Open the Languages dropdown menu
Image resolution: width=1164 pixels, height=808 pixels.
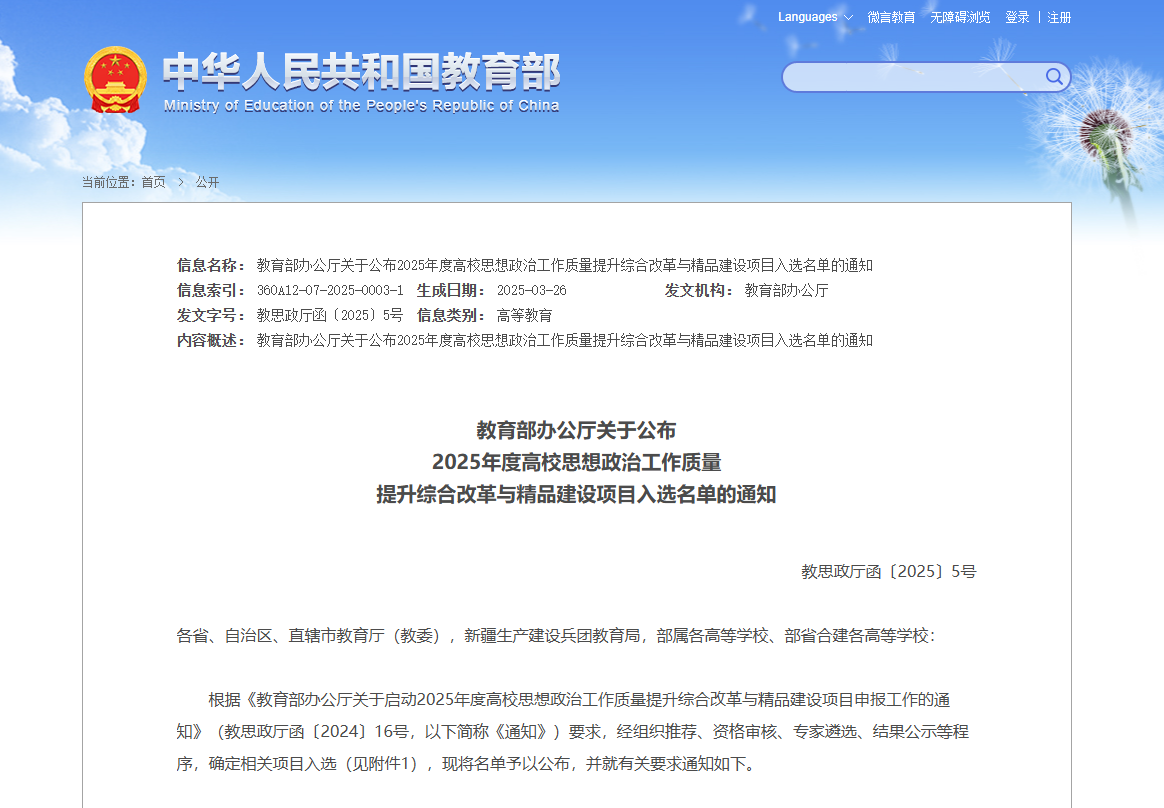[808, 17]
